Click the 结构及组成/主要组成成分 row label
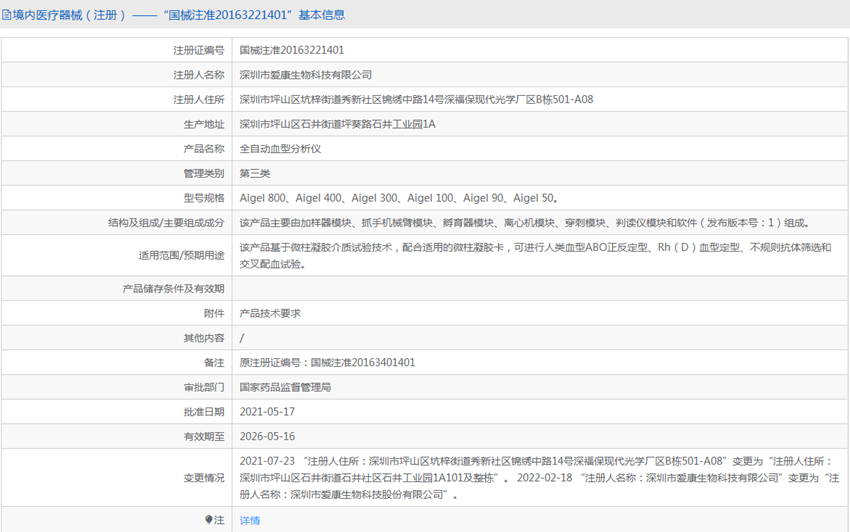The height and width of the screenshot is (532, 850). (x=167, y=223)
